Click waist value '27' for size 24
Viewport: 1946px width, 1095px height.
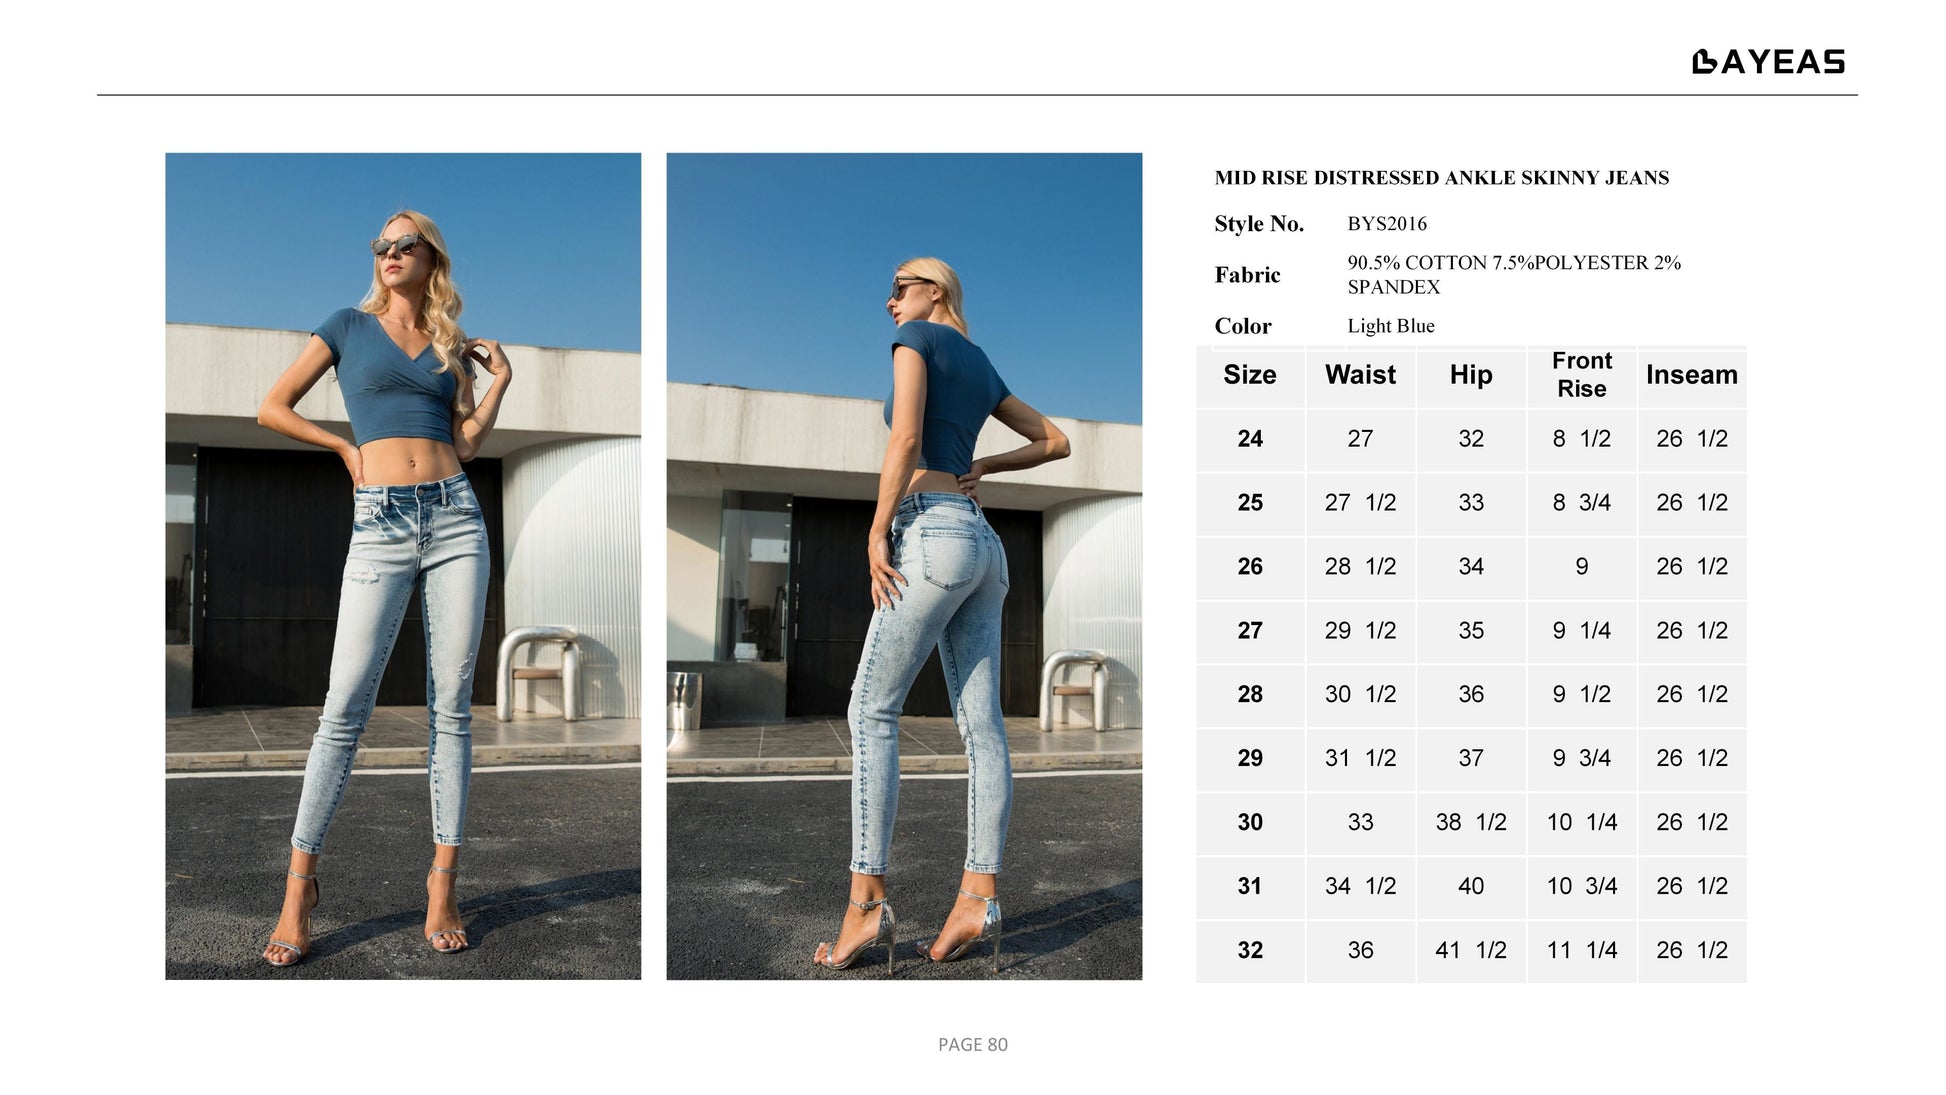[1360, 439]
